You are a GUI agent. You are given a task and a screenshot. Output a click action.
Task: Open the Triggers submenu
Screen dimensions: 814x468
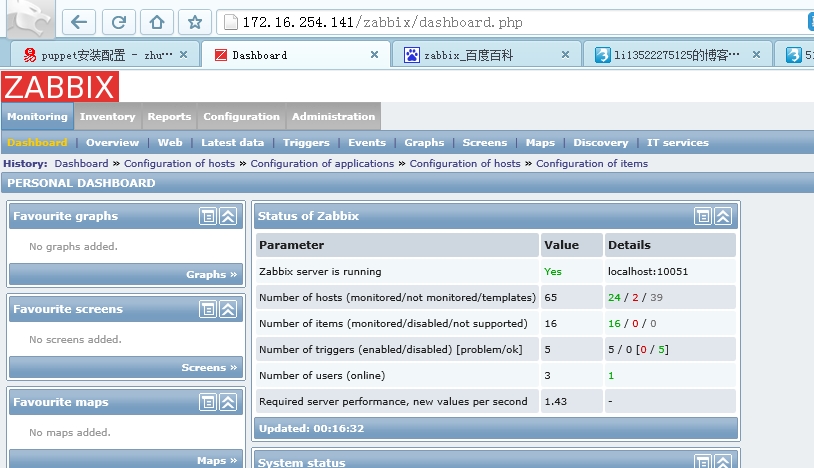point(306,143)
